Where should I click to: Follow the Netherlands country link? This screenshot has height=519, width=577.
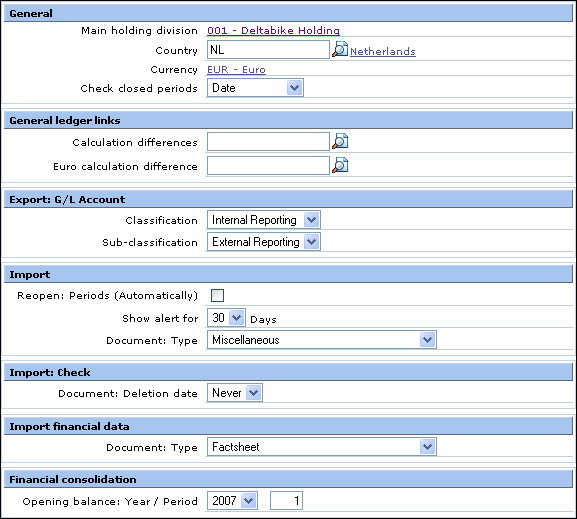(383, 52)
